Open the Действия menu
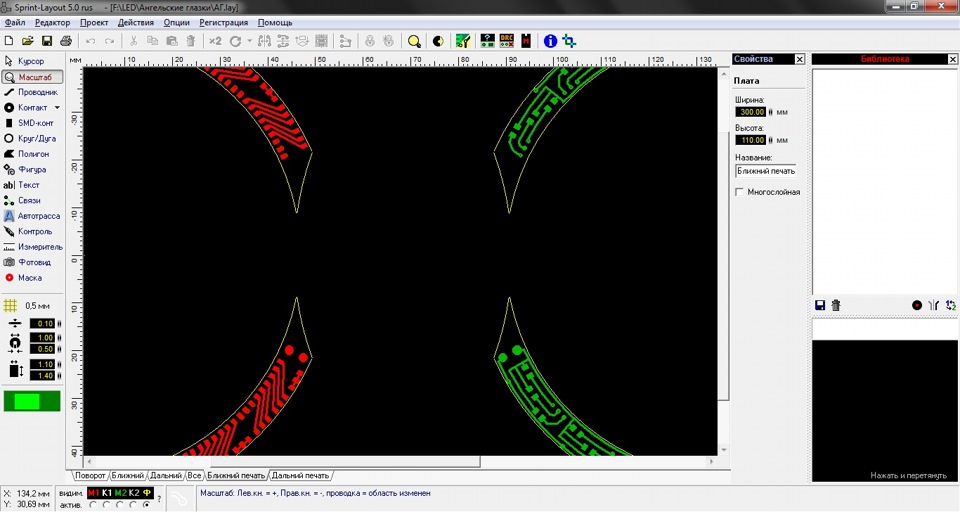960x512 pixels. coord(136,23)
